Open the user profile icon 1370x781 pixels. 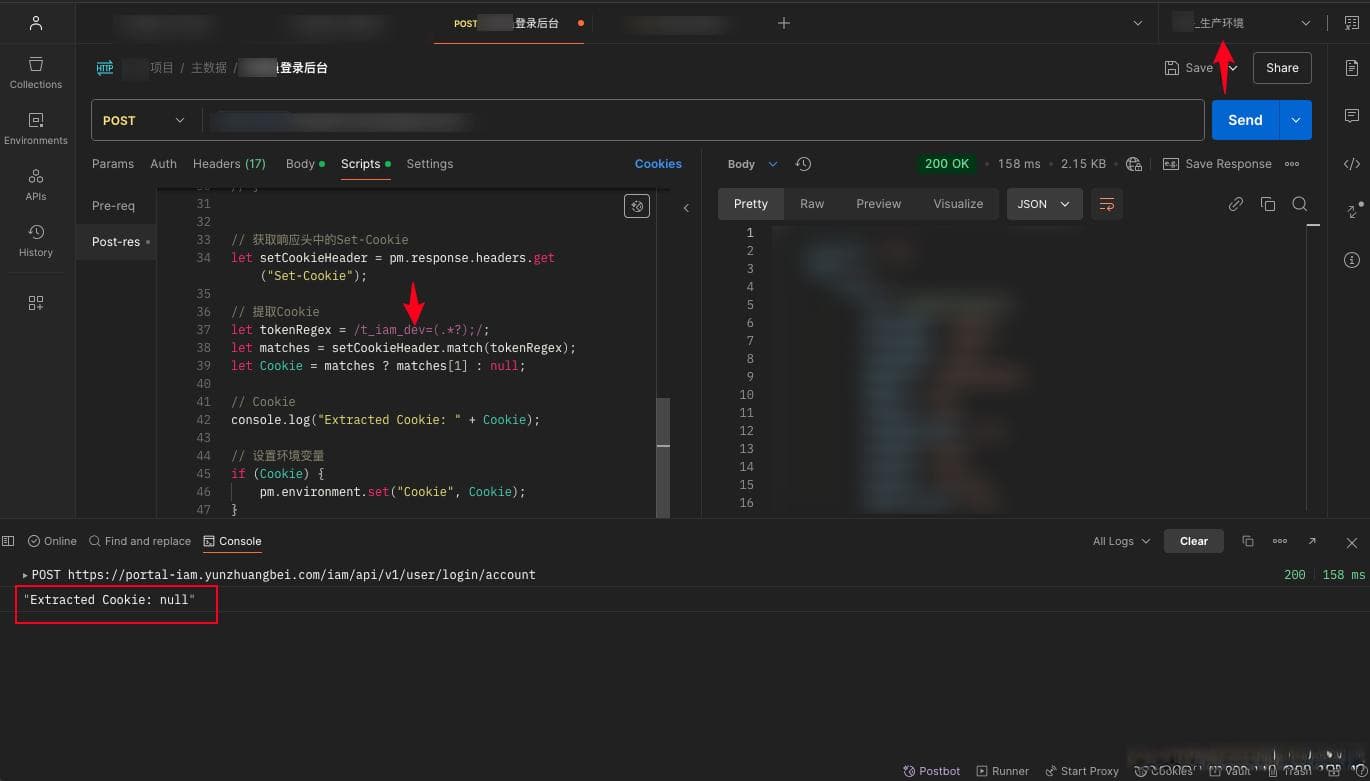coord(36,22)
